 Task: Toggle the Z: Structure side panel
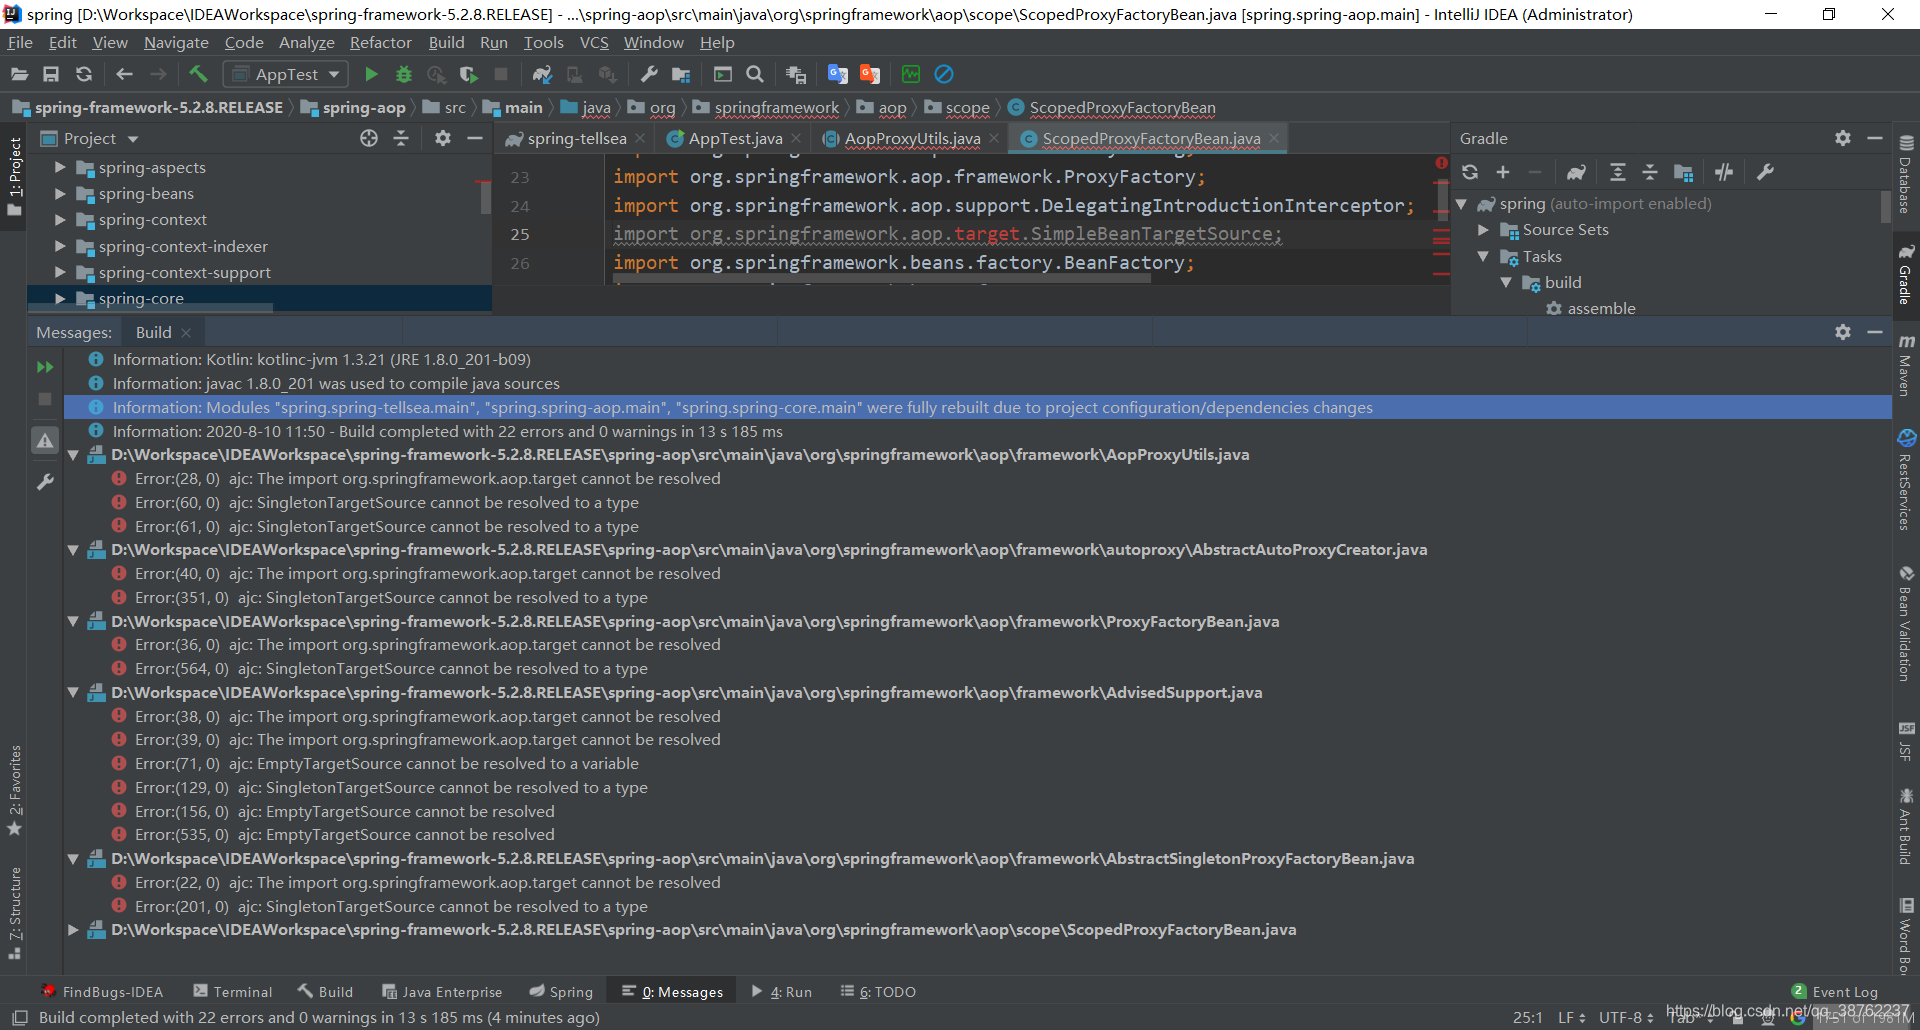(x=14, y=912)
